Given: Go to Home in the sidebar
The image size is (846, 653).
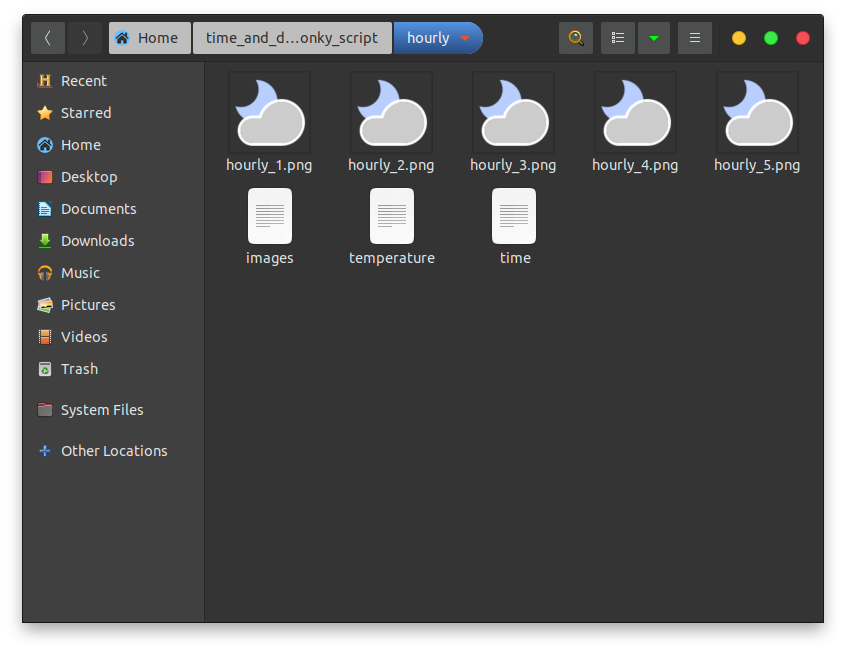Looking at the screenshot, I should 113,145.
